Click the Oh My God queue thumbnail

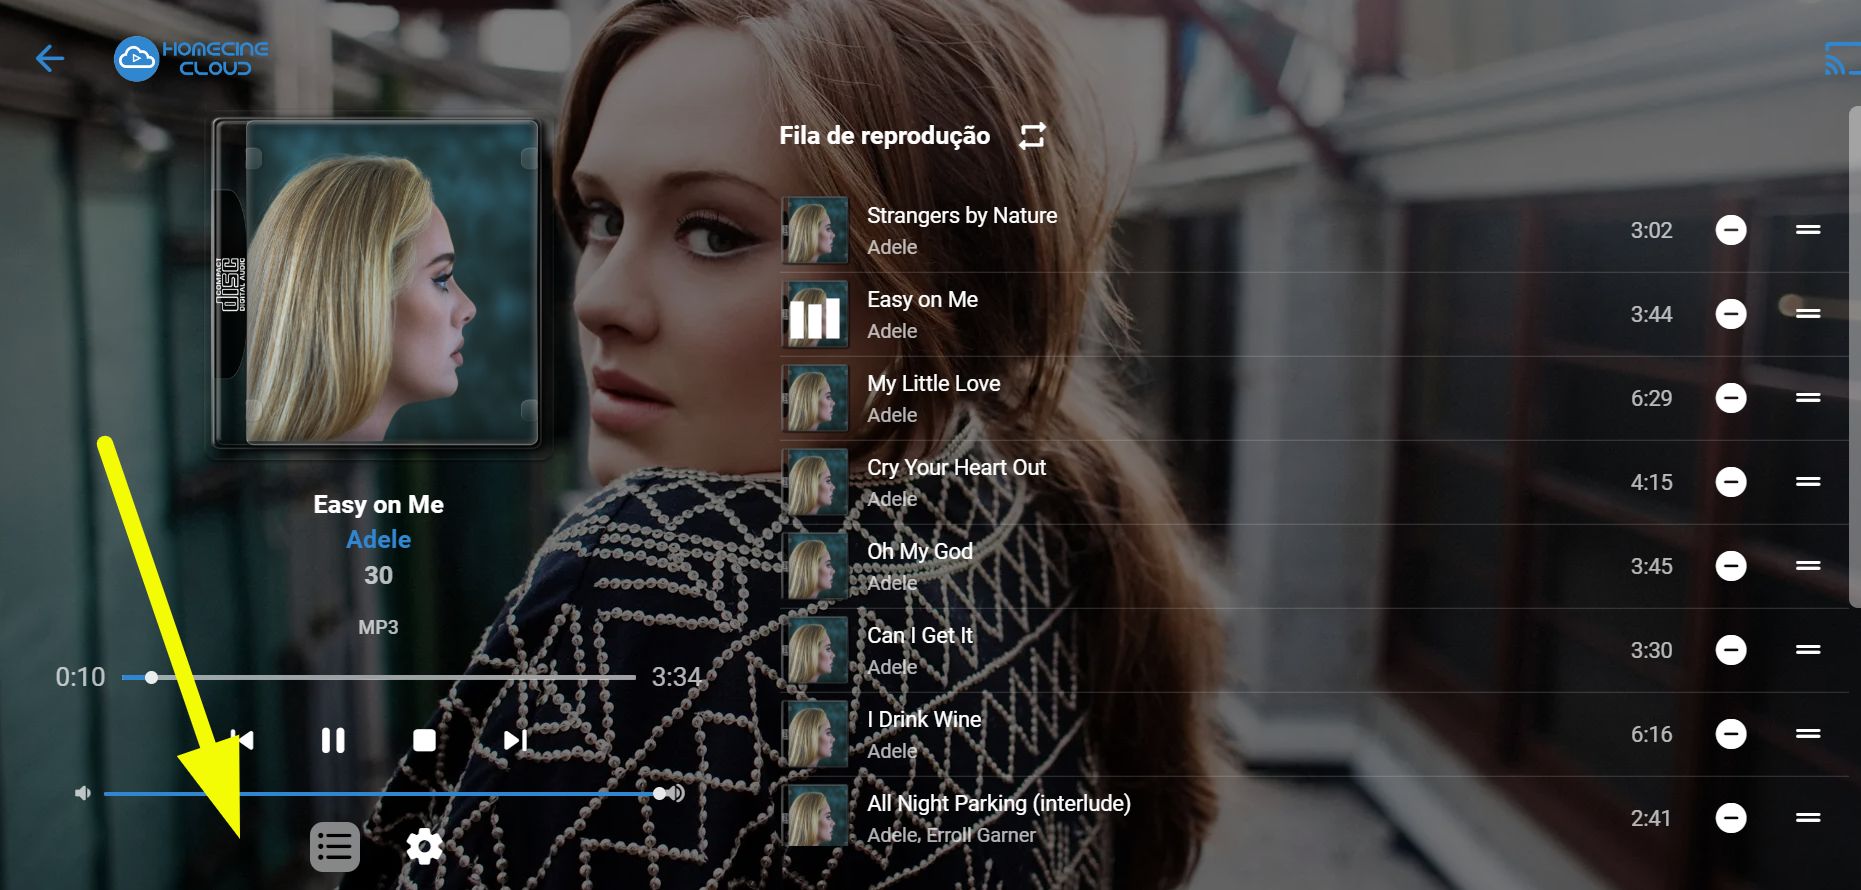pyautogui.click(x=815, y=566)
